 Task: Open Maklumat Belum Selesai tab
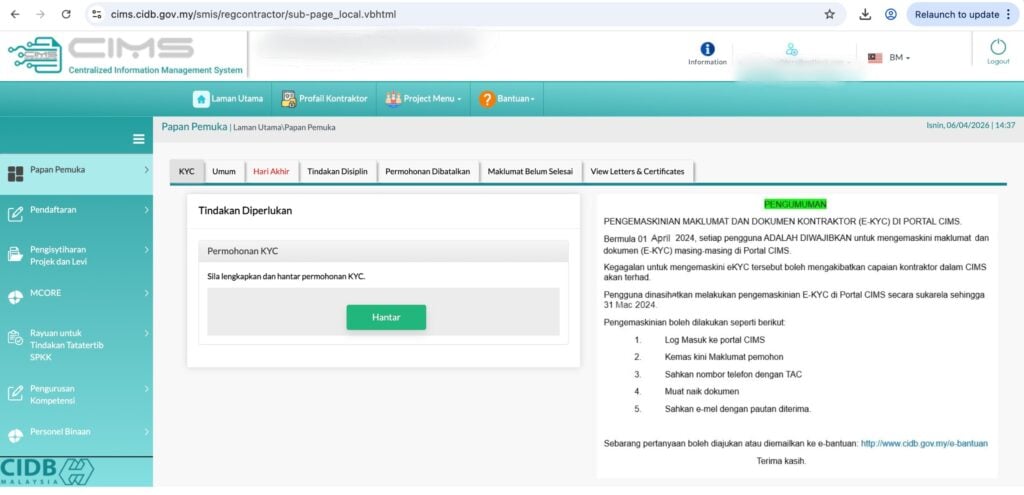click(530, 172)
